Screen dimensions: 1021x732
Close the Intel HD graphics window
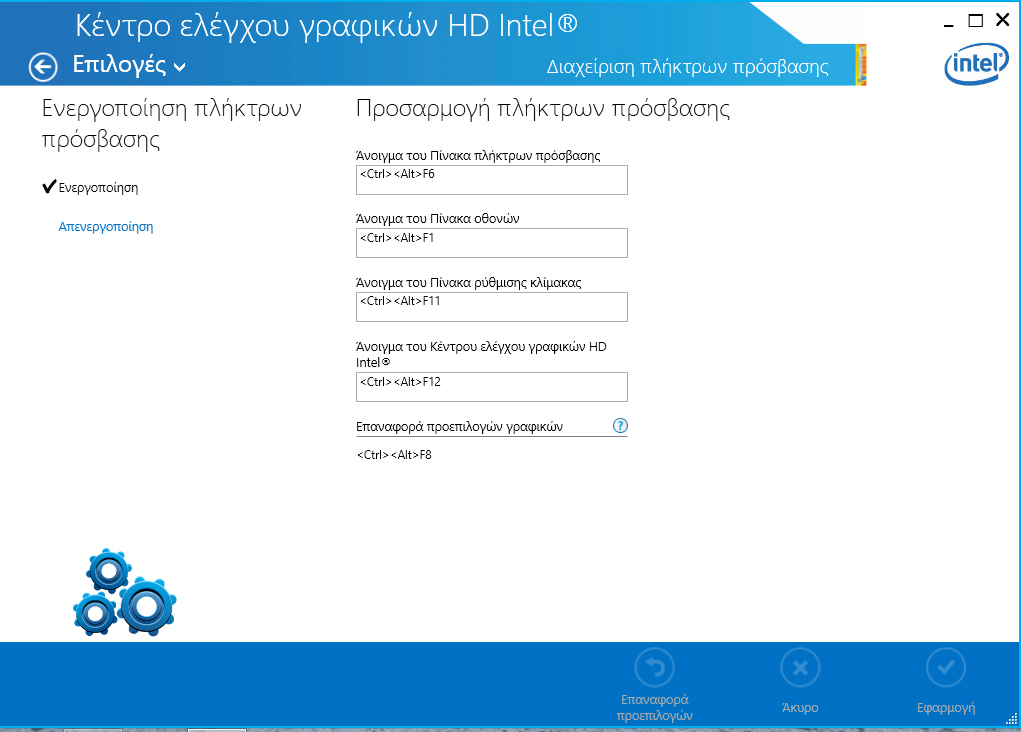[x=1003, y=20]
